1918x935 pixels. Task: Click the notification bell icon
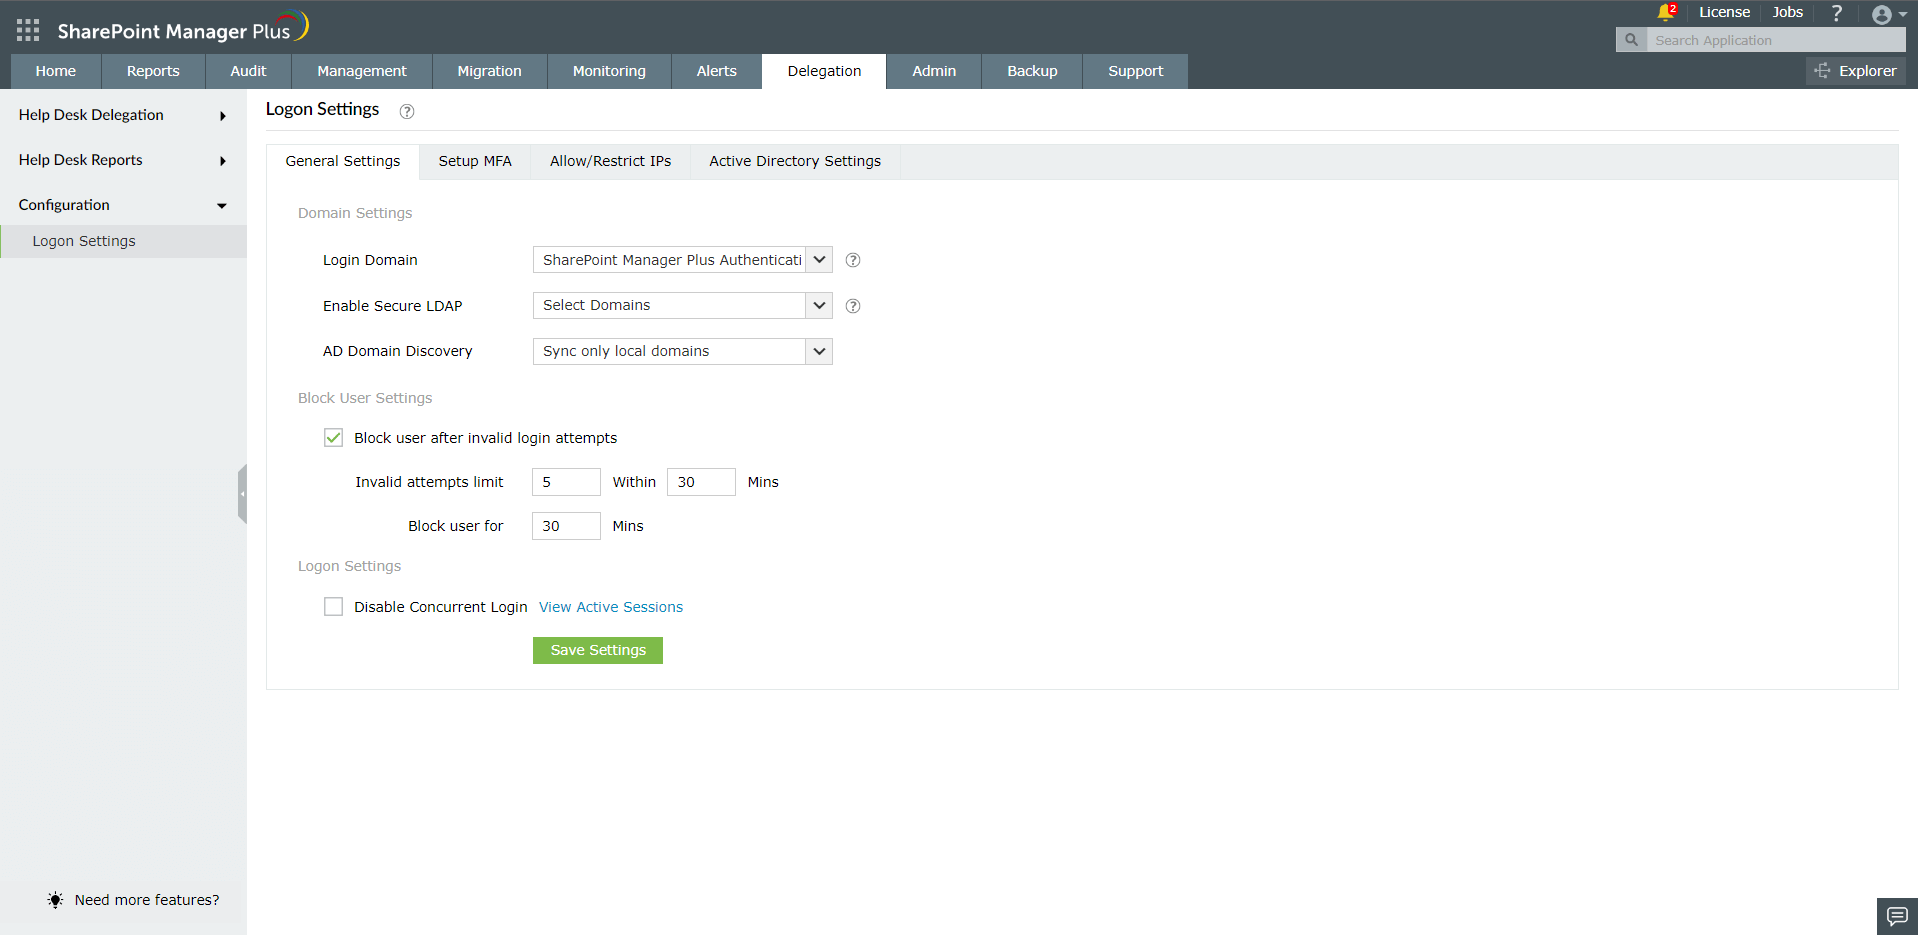[1663, 13]
